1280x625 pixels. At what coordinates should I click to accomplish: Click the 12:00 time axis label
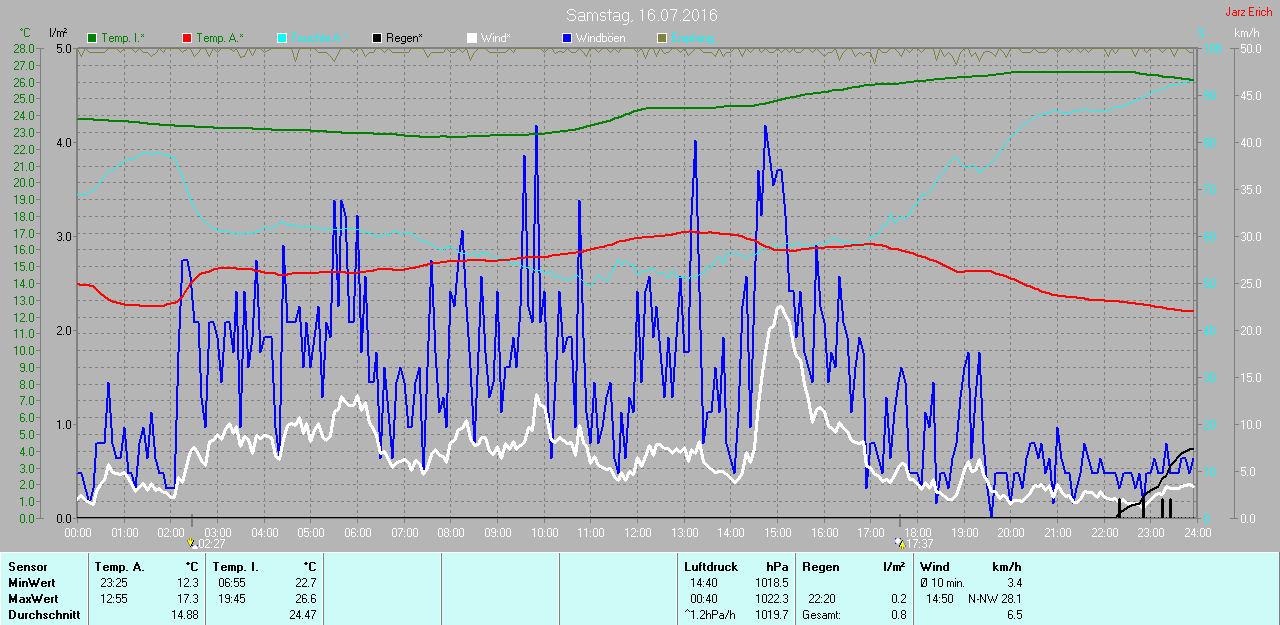[637, 533]
